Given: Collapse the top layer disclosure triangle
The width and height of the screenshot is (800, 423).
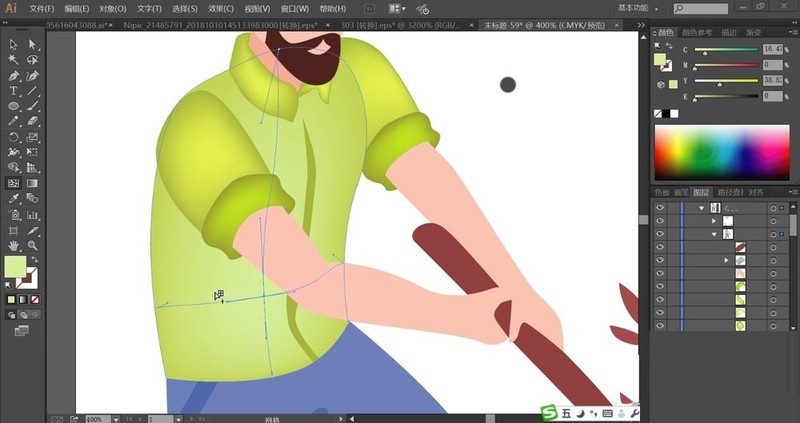Looking at the screenshot, I should click(702, 208).
